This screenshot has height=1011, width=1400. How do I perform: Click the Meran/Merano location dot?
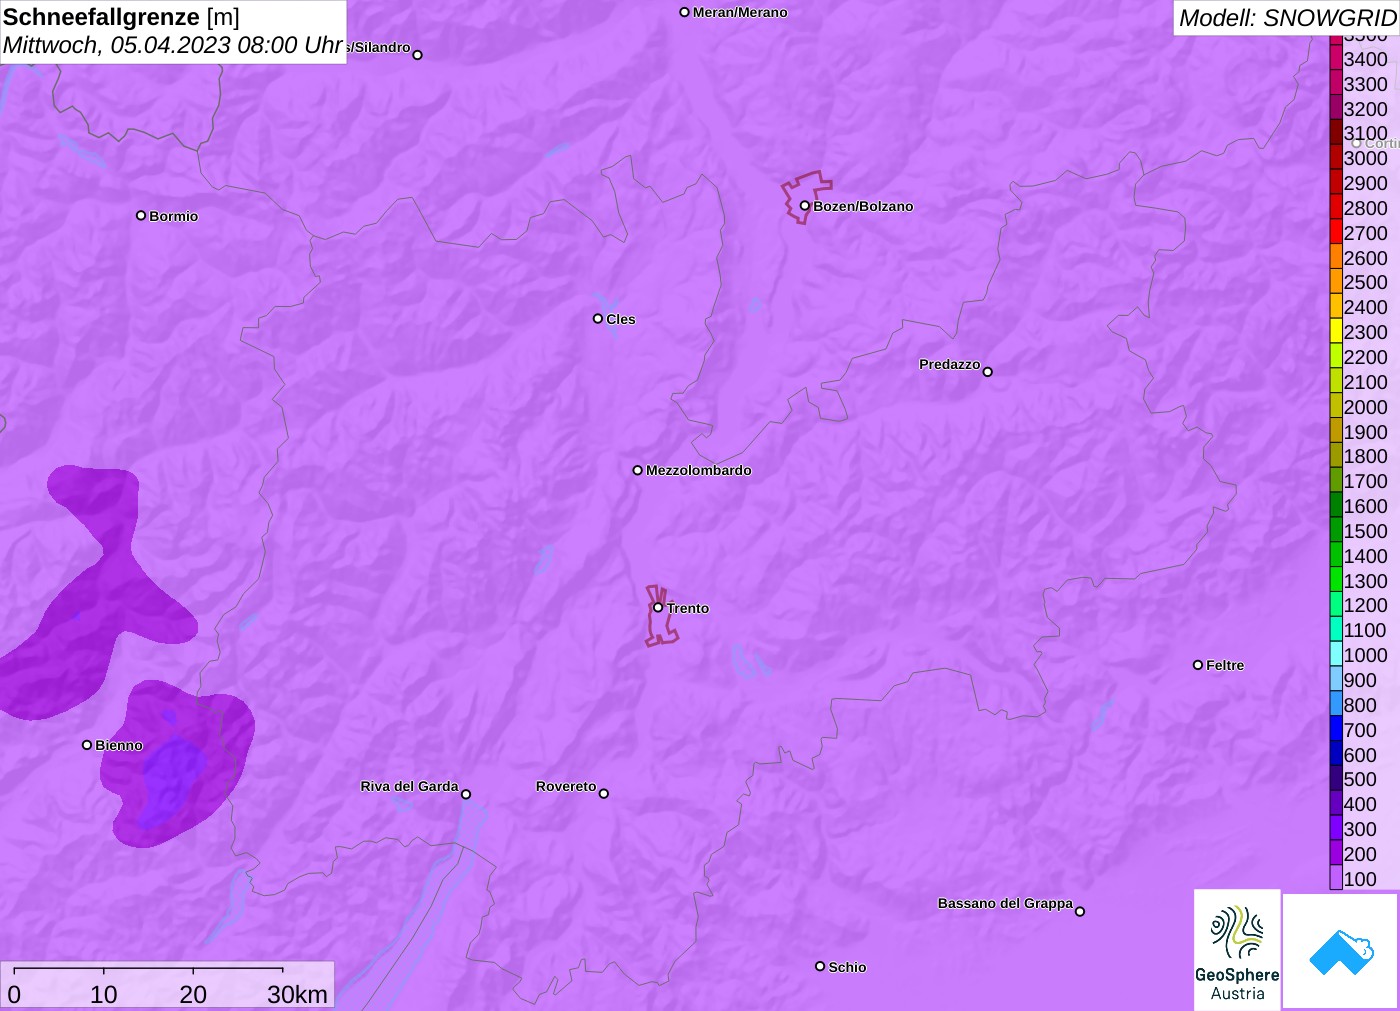pos(685,12)
